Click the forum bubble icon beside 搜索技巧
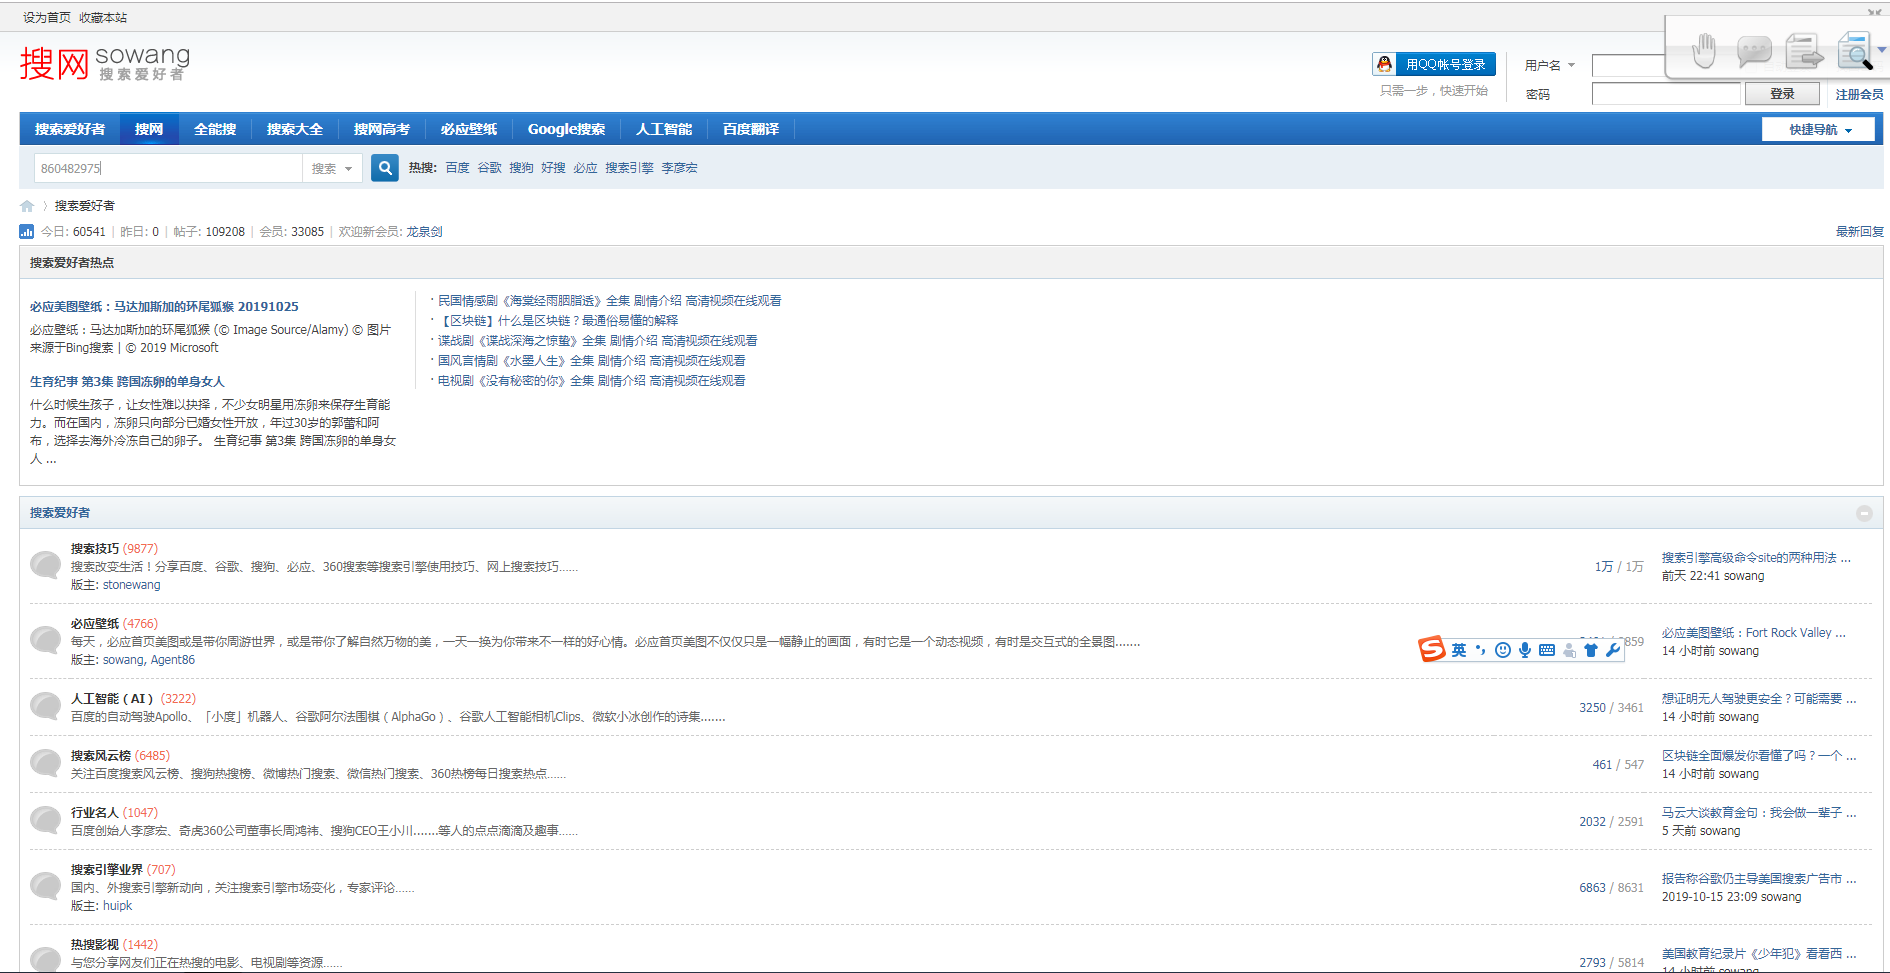This screenshot has height=973, width=1890. point(45,565)
